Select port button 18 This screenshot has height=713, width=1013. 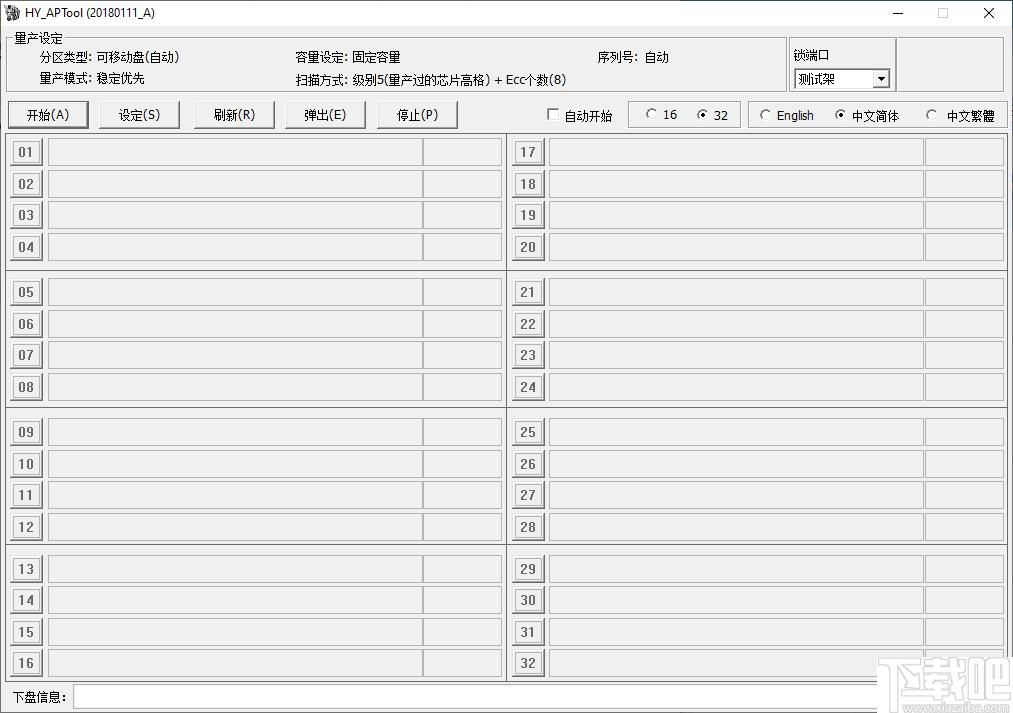pyautogui.click(x=528, y=184)
